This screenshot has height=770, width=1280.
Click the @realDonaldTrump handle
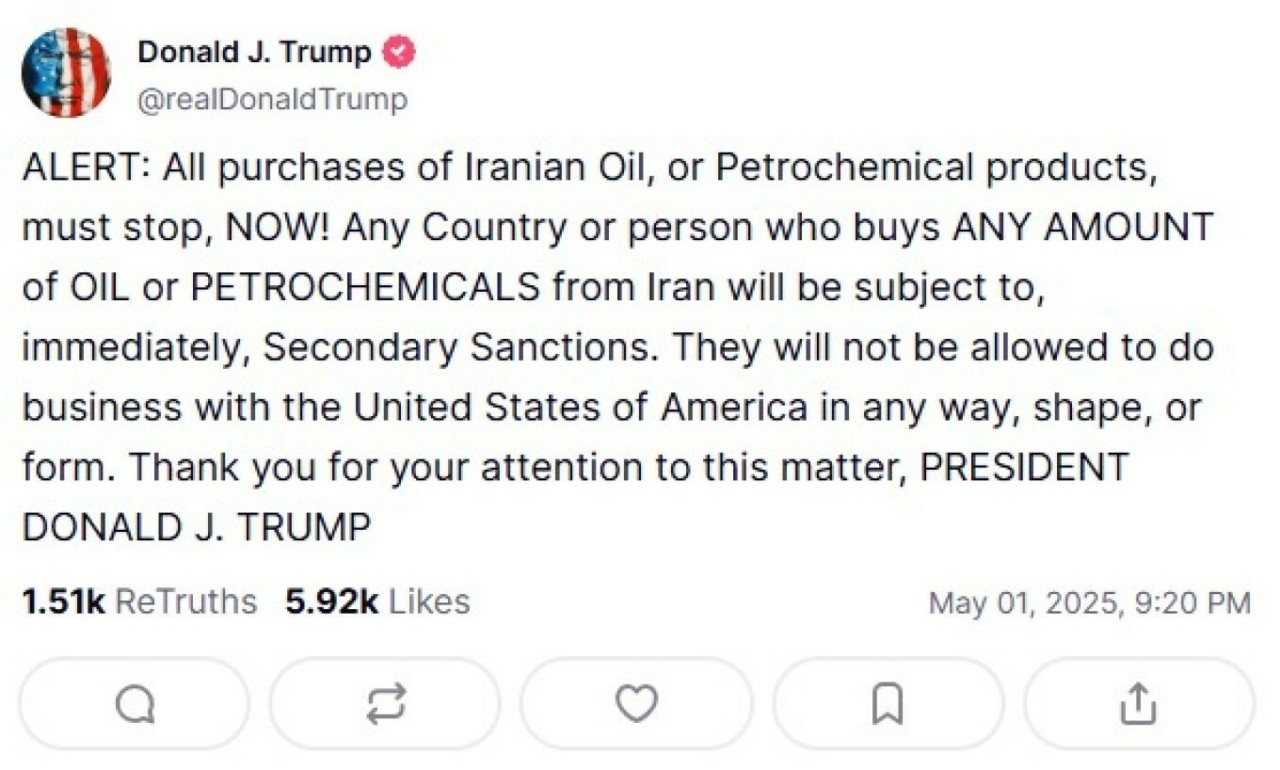(x=272, y=100)
